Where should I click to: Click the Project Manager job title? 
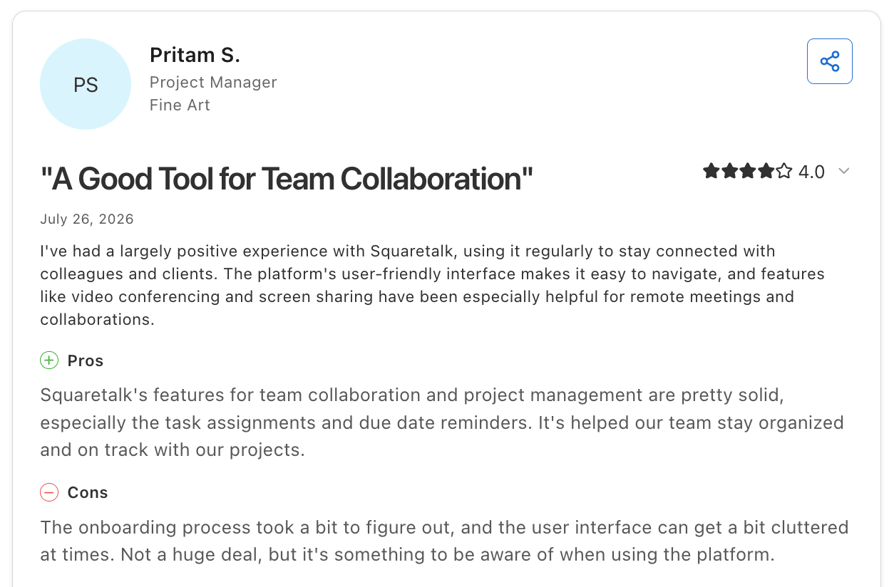tap(213, 83)
